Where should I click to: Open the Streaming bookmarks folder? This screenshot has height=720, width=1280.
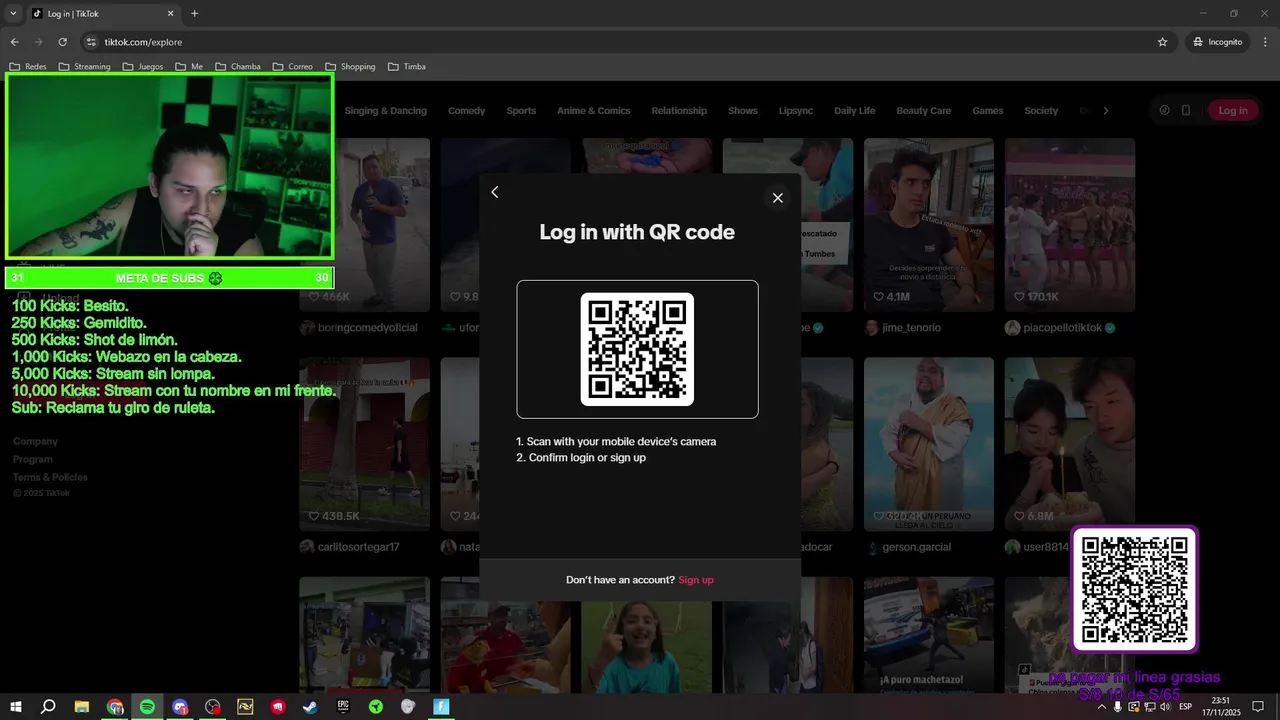(84, 67)
